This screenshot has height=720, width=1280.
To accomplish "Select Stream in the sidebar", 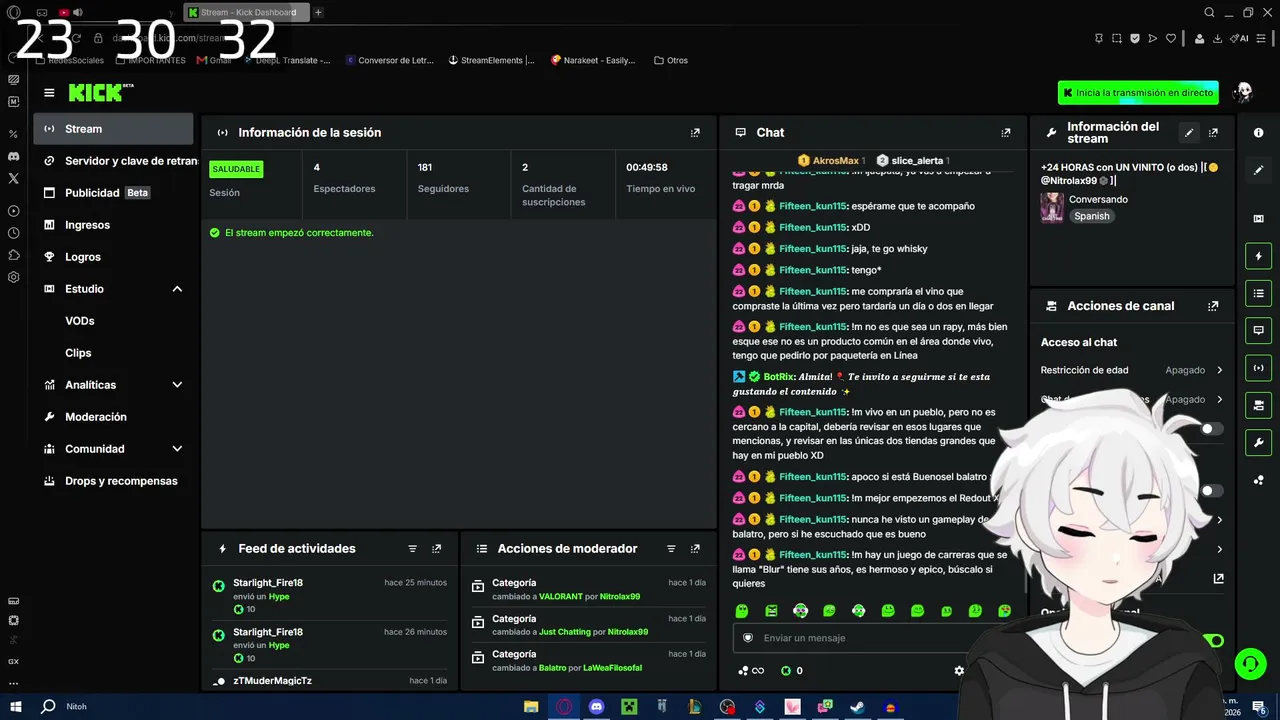I will click(113, 129).
